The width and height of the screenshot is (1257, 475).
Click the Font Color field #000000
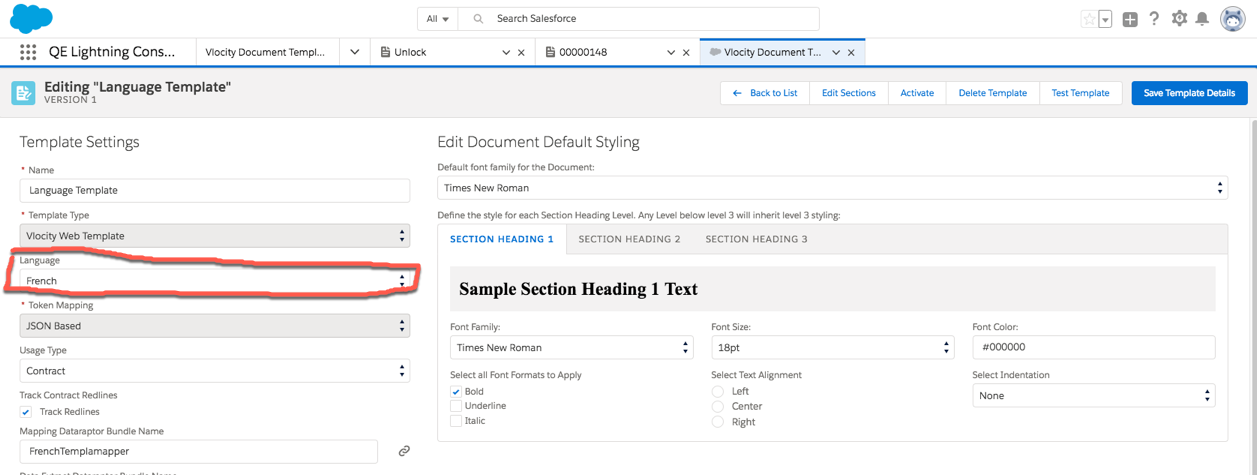click(1094, 347)
